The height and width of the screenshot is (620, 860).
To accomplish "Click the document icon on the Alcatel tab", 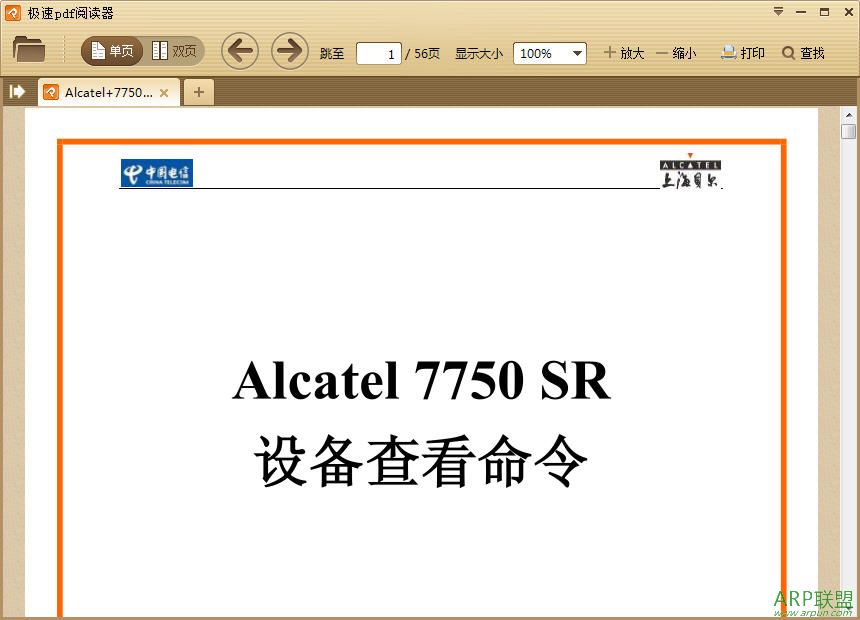I will coord(51,91).
